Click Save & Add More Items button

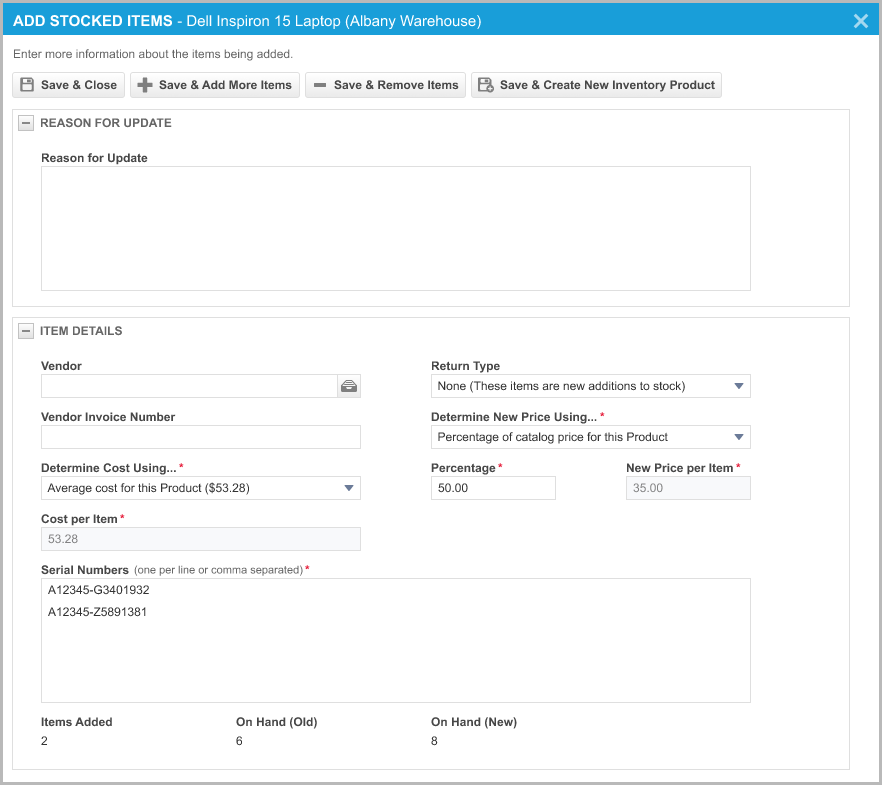tap(215, 85)
